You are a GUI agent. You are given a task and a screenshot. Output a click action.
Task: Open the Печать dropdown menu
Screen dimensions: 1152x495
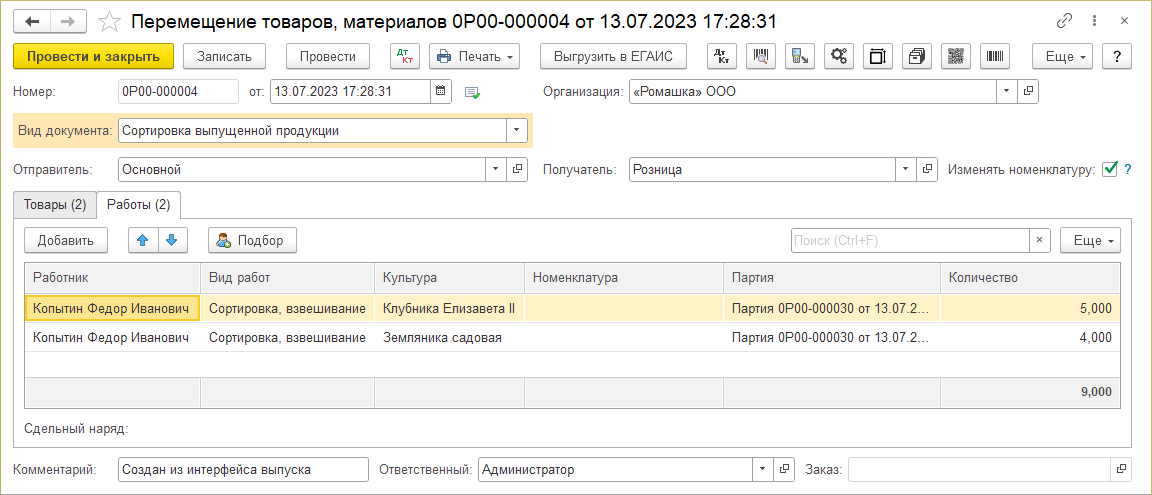click(x=474, y=57)
